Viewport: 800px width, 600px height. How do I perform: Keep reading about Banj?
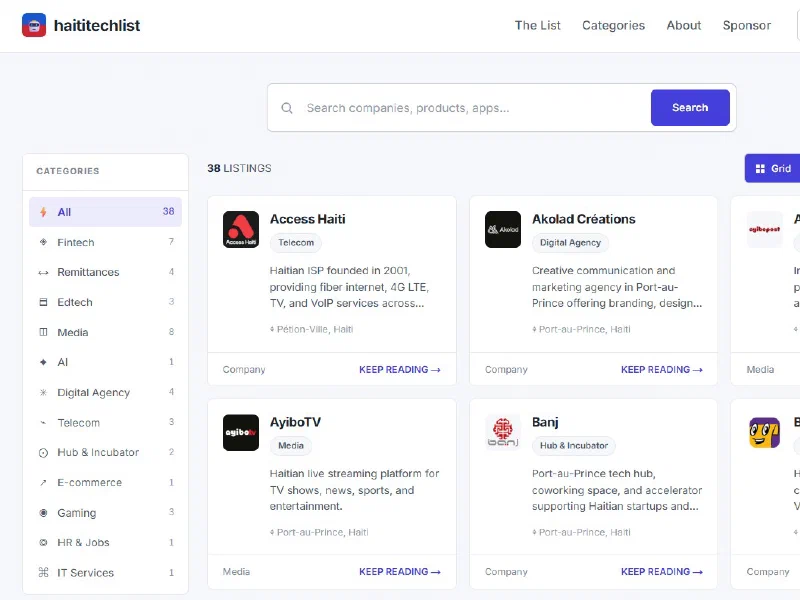point(662,572)
